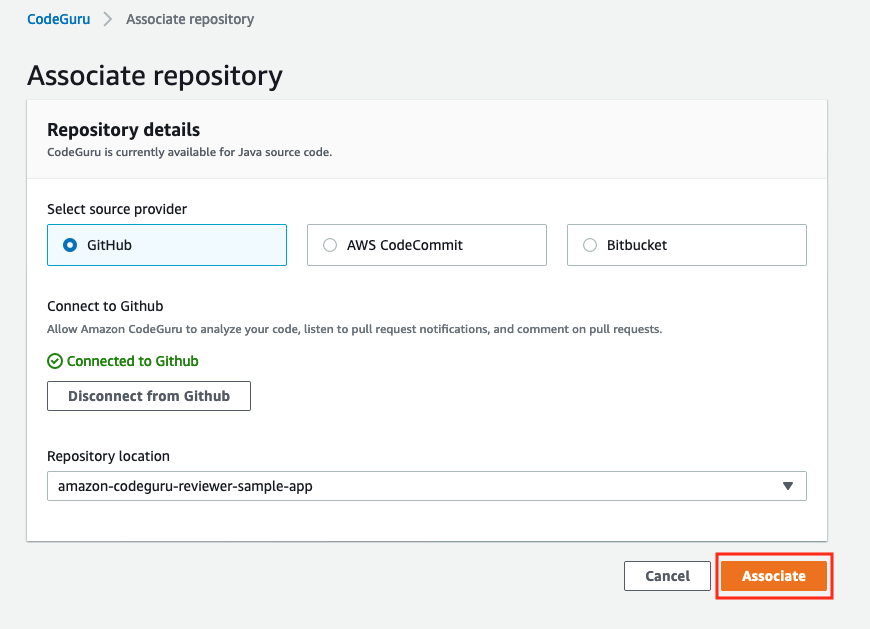This screenshot has width=870, height=629.
Task: Click the green Connected to Github checkmark icon
Action: tap(55, 361)
